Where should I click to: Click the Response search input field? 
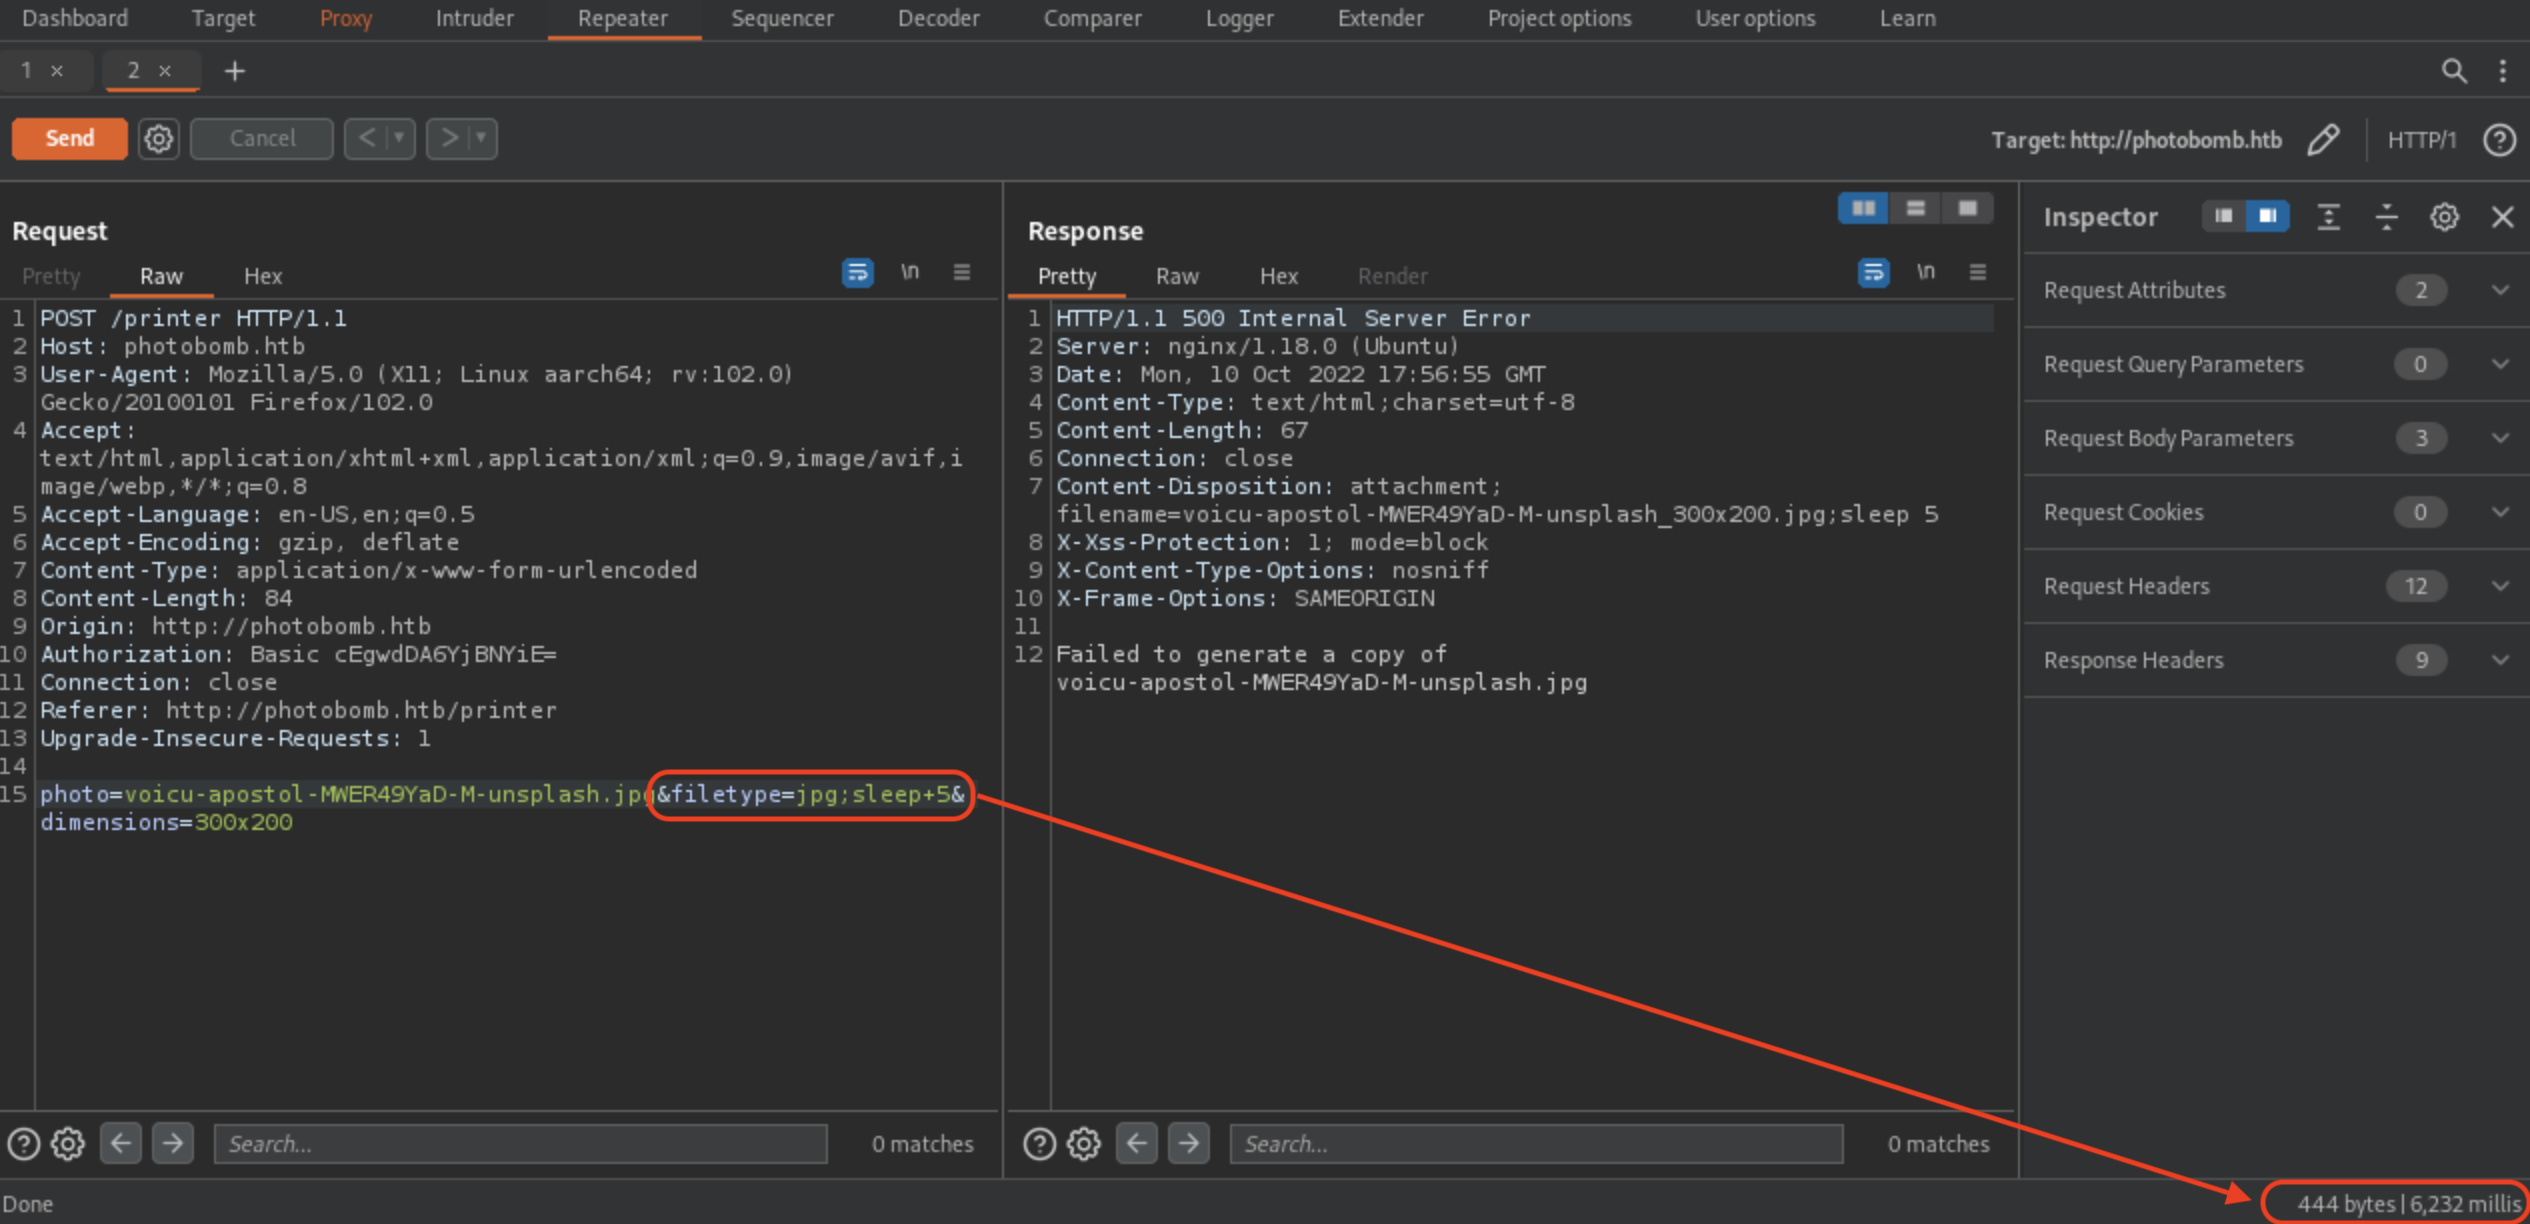pyautogui.click(x=1535, y=1143)
